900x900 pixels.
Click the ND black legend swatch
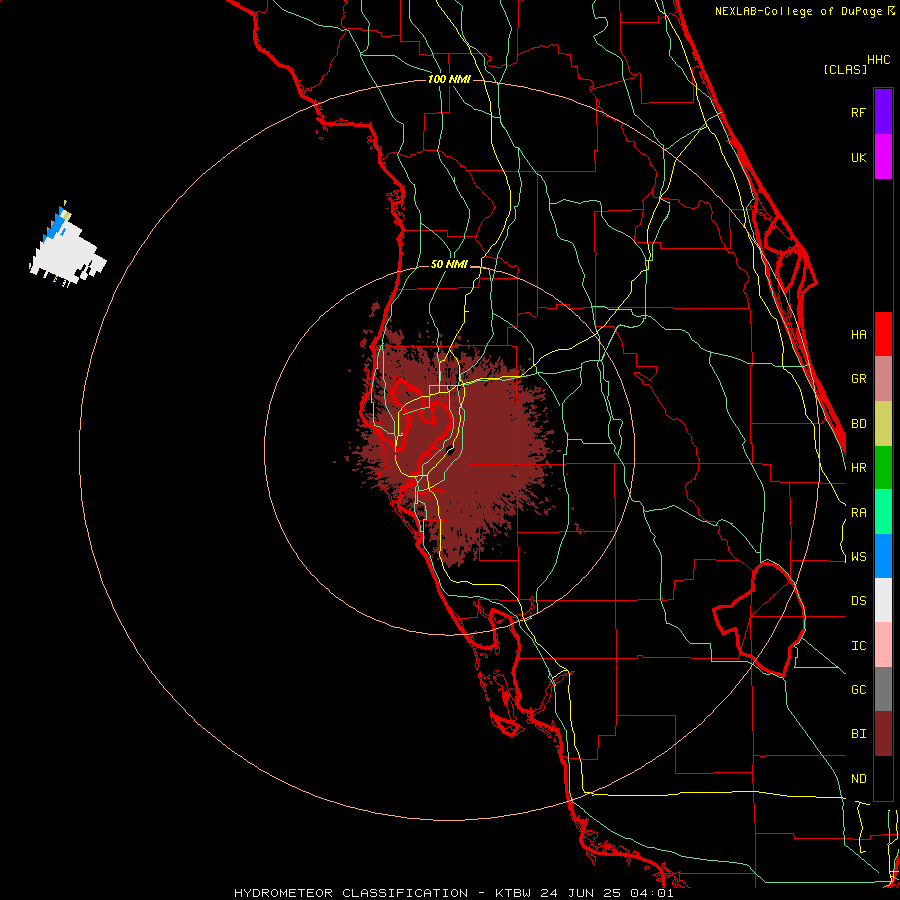pyautogui.click(x=883, y=778)
